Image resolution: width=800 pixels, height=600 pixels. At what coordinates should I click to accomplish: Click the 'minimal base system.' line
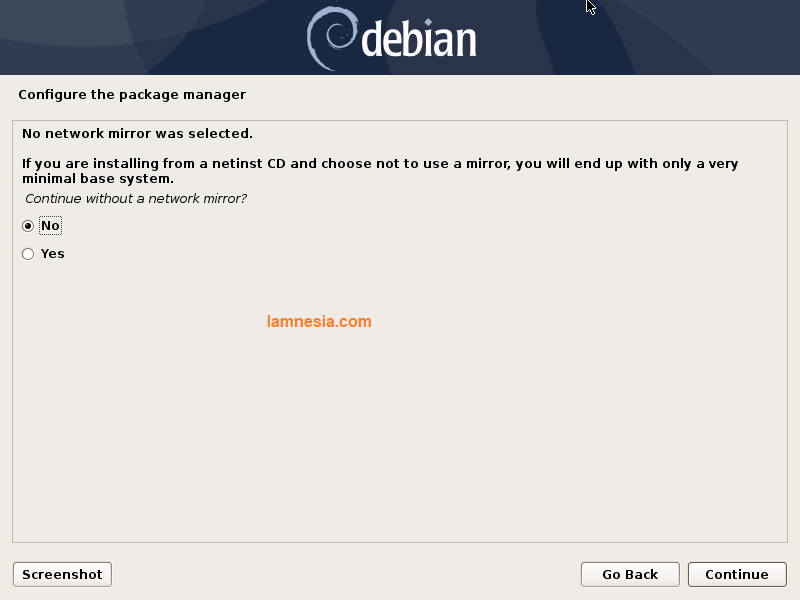pos(98,179)
